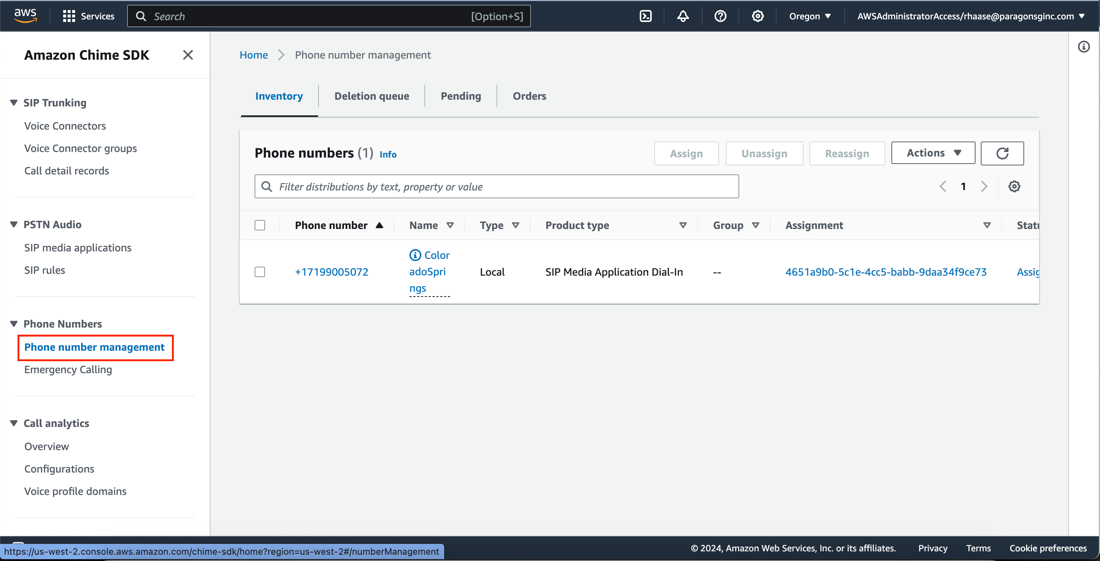Sort by Phone number column arrow
The width and height of the screenshot is (1100, 565).
click(x=380, y=225)
